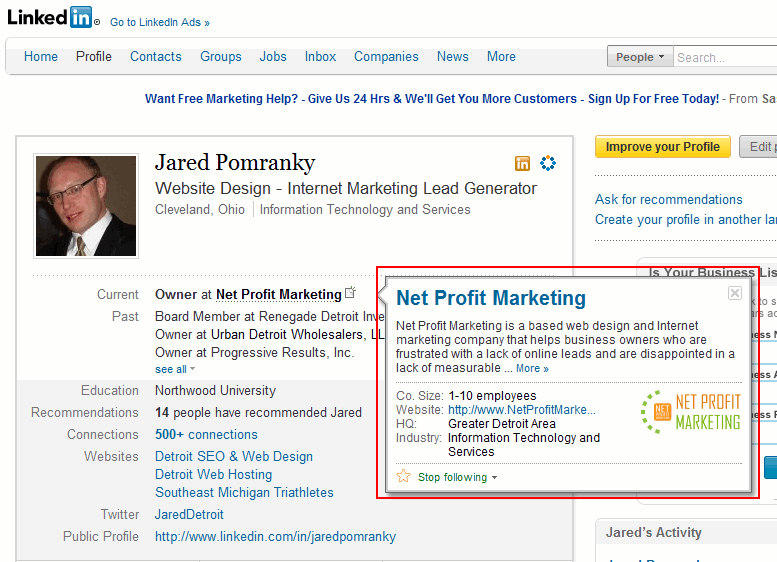Click the Greater Detroit Area HQ text
This screenshot has height=562, width=777.
502,424
